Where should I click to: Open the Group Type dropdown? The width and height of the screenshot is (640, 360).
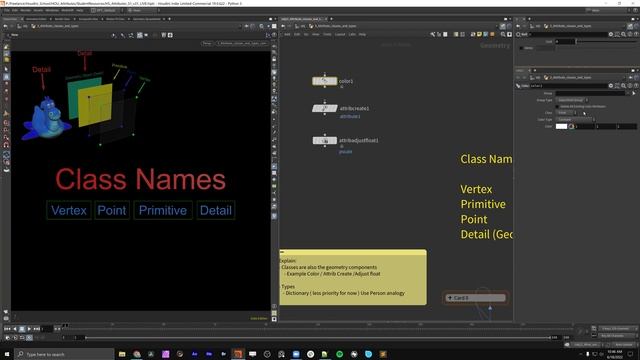pyautogui.click(x=571, y=100)
